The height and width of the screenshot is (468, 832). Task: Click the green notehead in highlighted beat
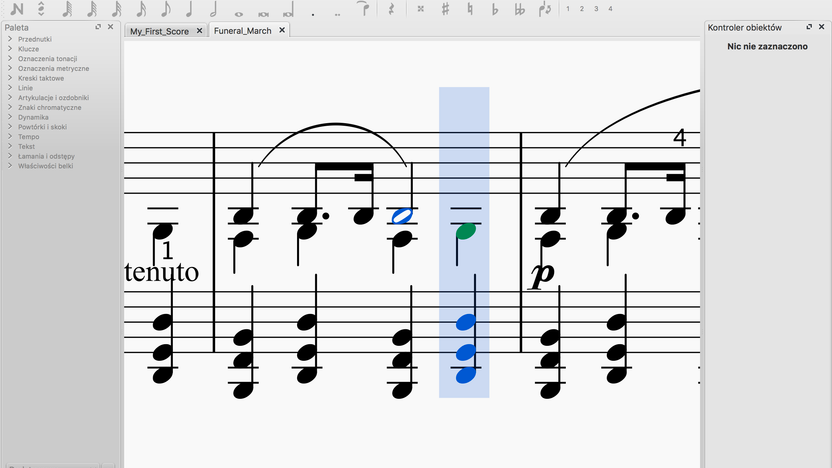(466, 231)
